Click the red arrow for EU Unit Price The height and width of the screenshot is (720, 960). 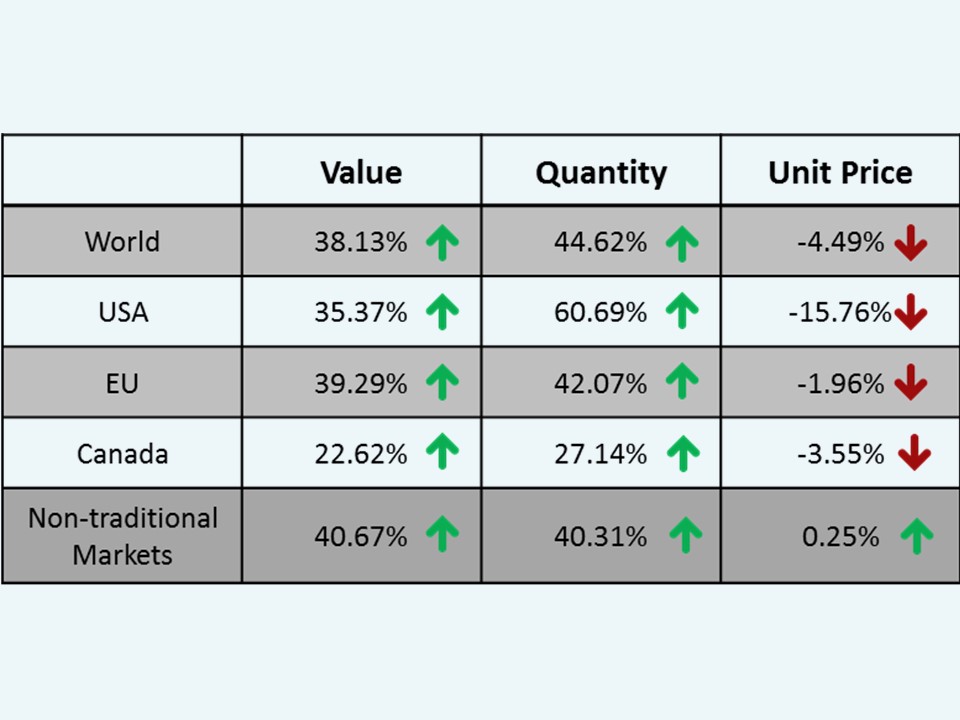(911, 384)
